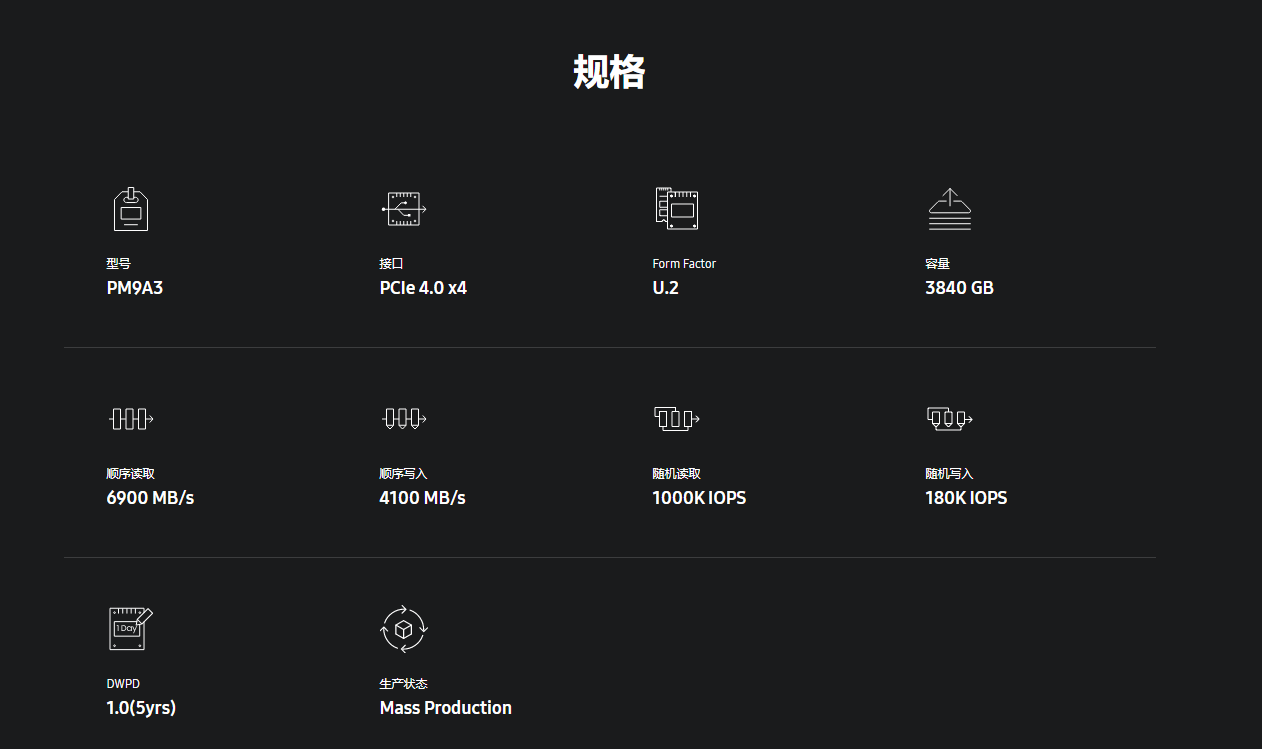Click the 180K IOPS value
The width and height of the screenshot is (1262, 749).
[x=966, y=498]
